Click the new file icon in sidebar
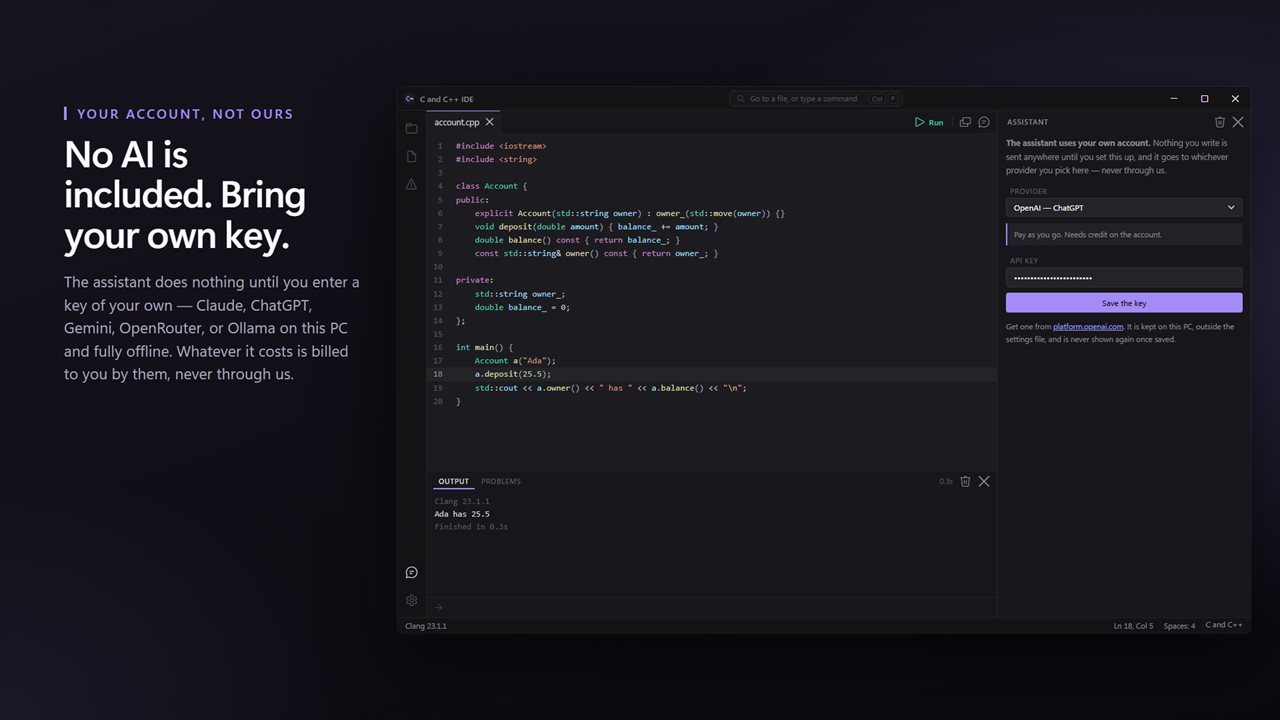Screen dimensions: 1280x720 click(411, 157)
